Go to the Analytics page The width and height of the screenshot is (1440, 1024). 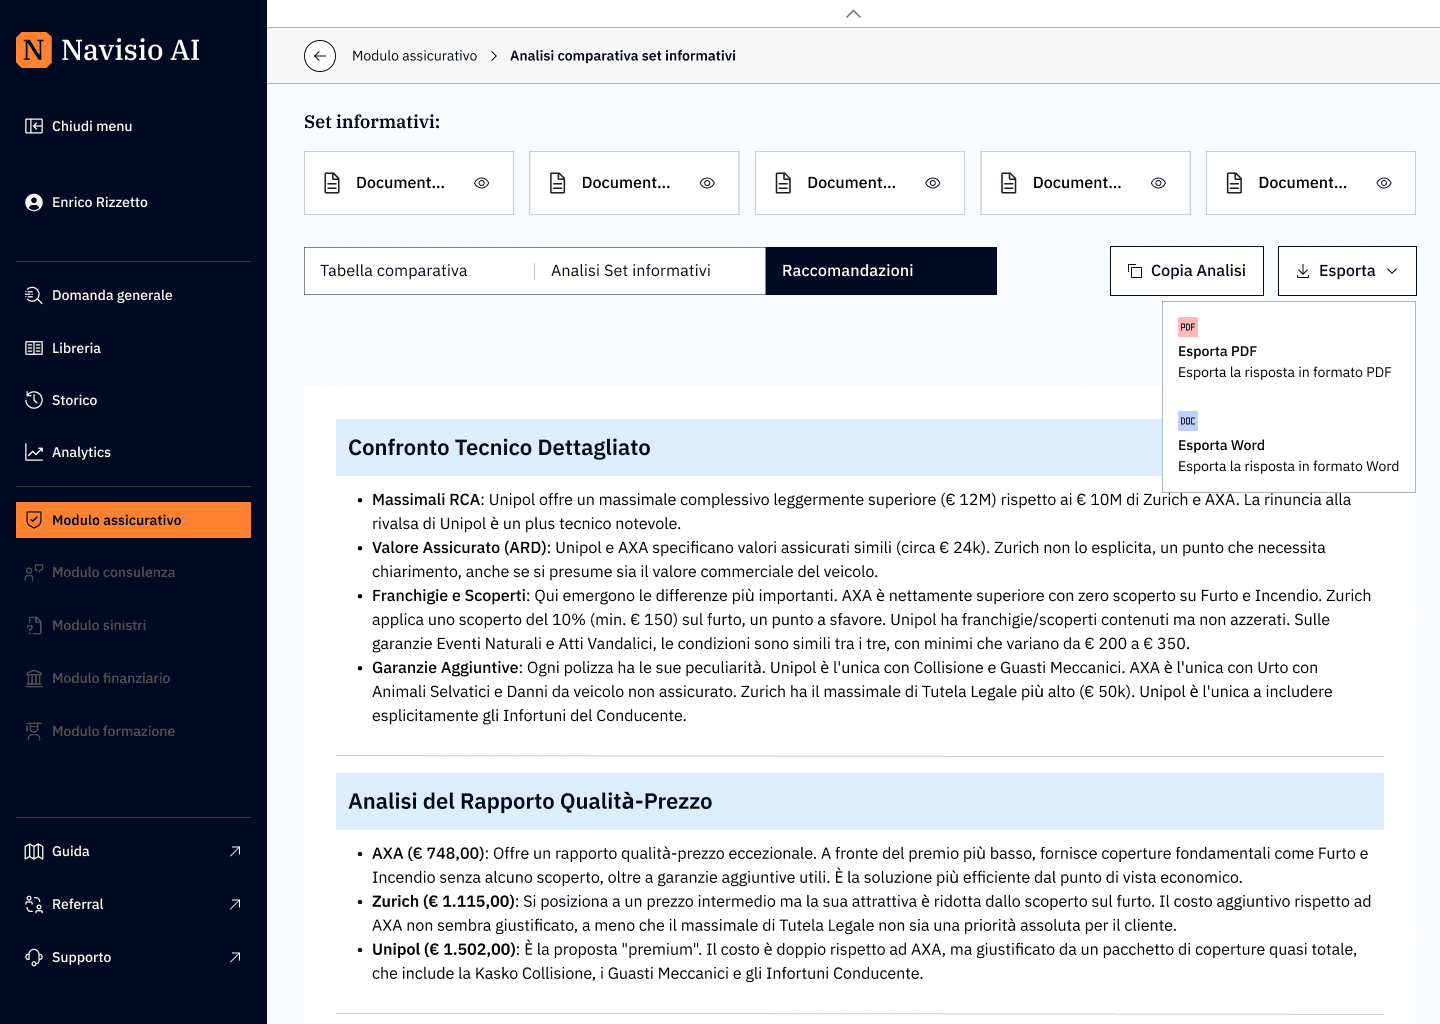point(81,452)
